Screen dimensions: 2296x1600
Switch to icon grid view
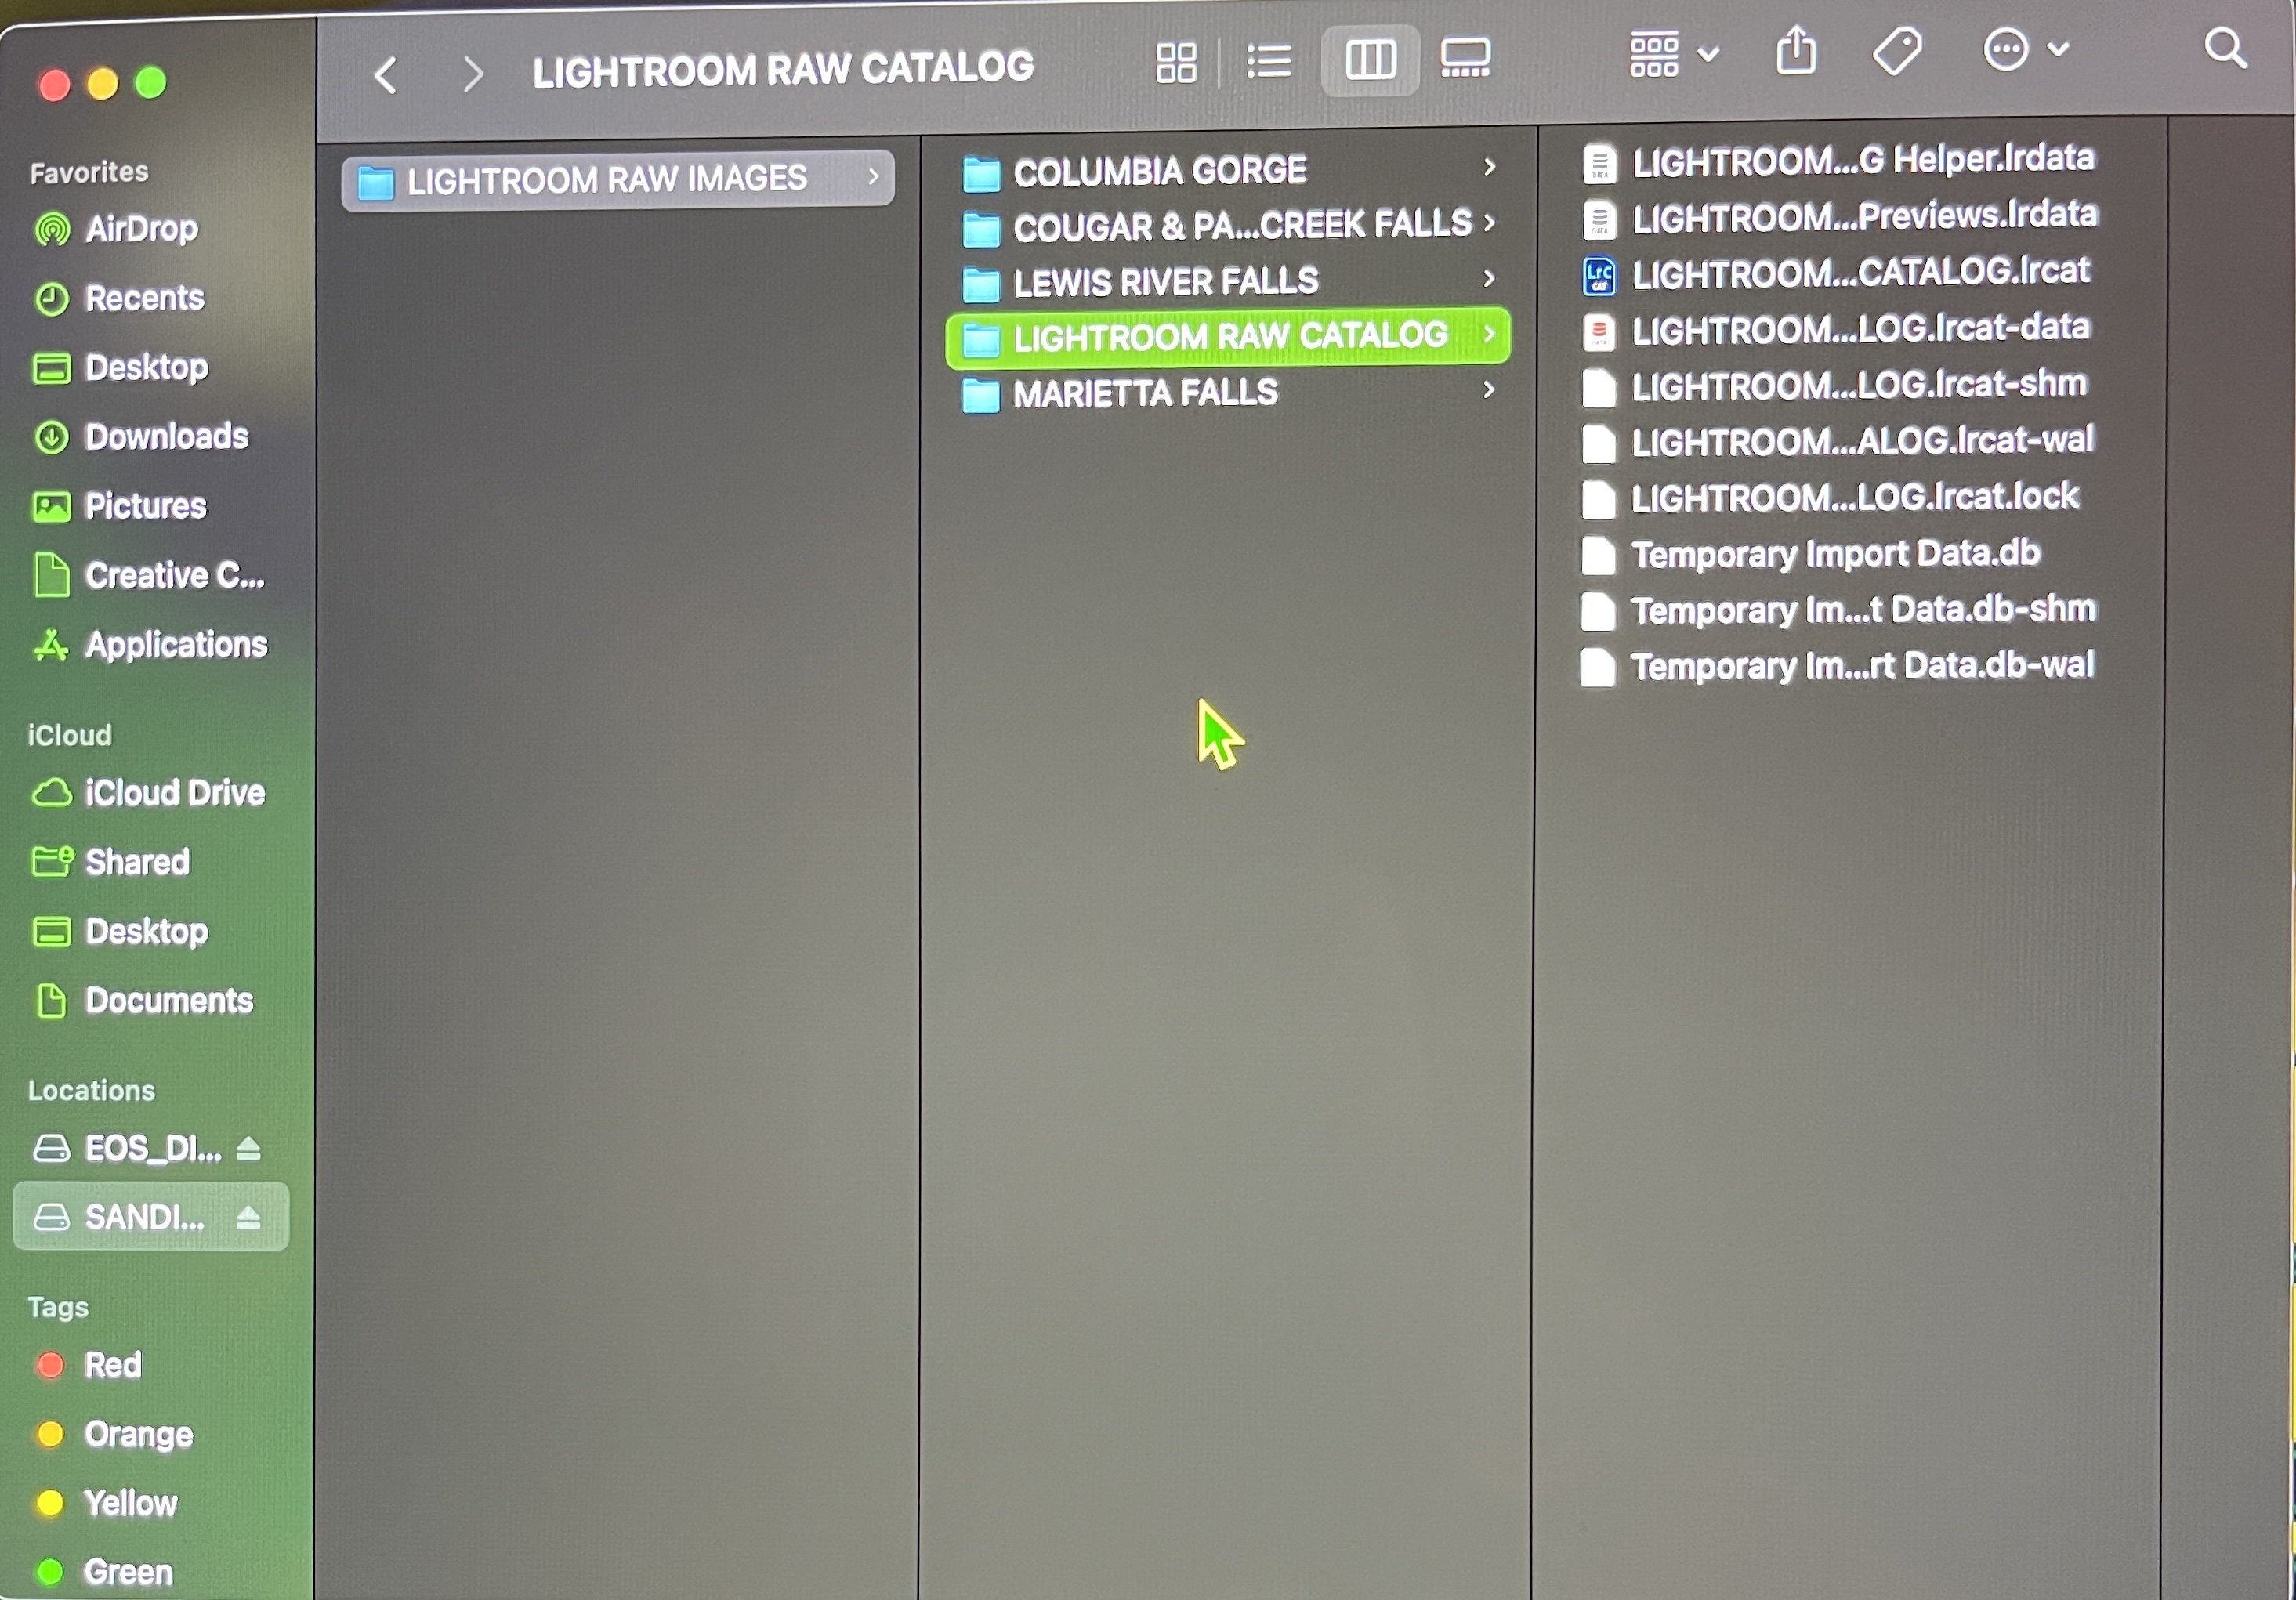coord(1177,60)
